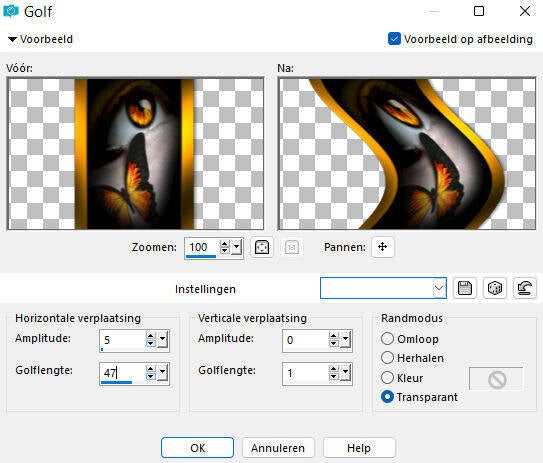Reset settings to default icon
Screen dimensions: 543x463
click(x=525, y=288)
